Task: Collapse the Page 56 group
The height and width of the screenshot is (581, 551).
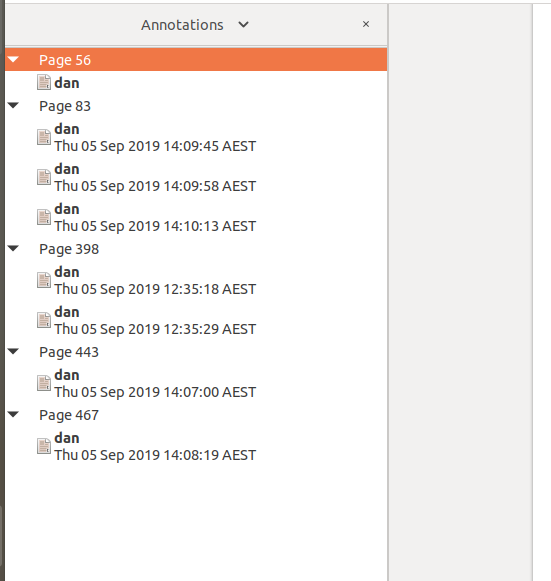Action: coord(13,59)
